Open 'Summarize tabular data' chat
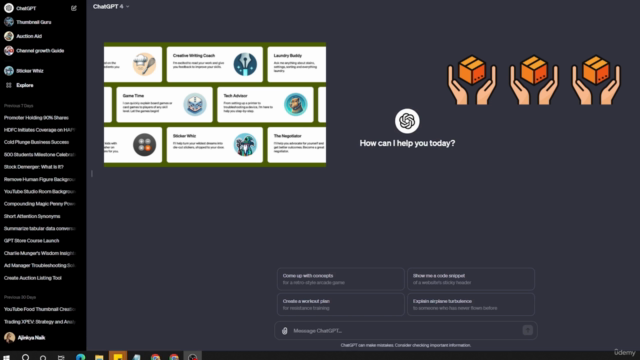This screenshot has width=640, height=360. click(x=40, y=229)
